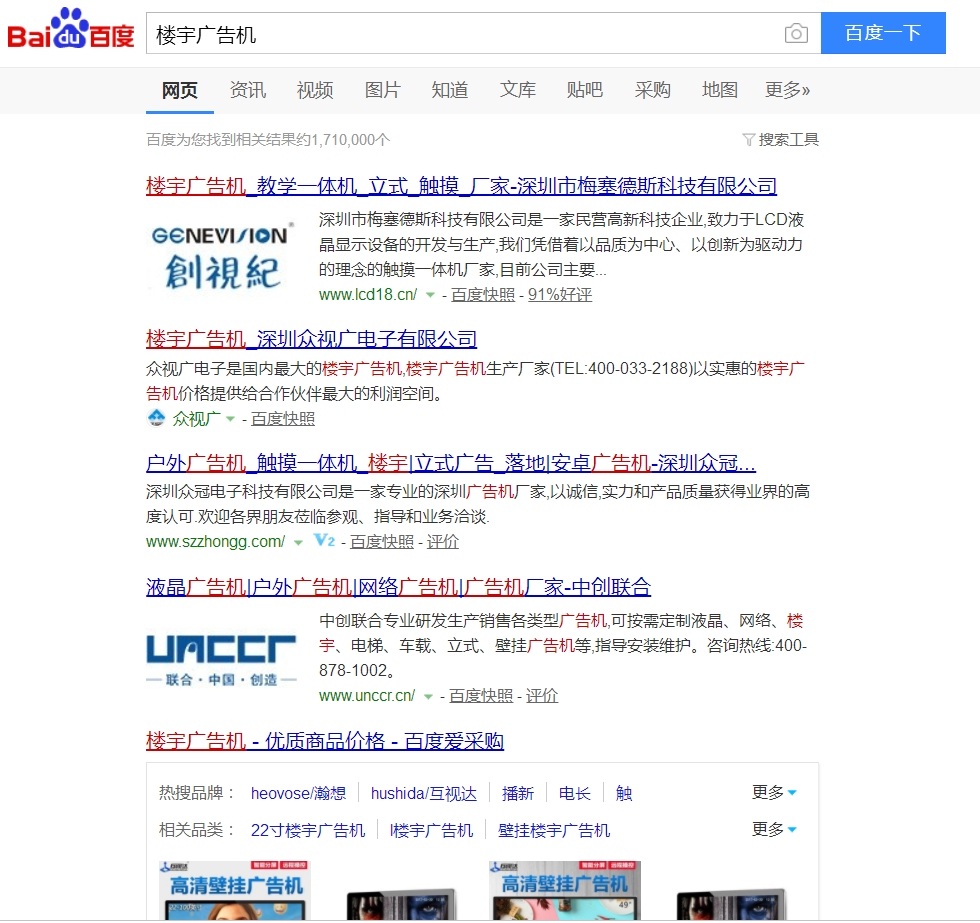
Task: Open the 地图 tab
Action: click(x=719, y=91)
